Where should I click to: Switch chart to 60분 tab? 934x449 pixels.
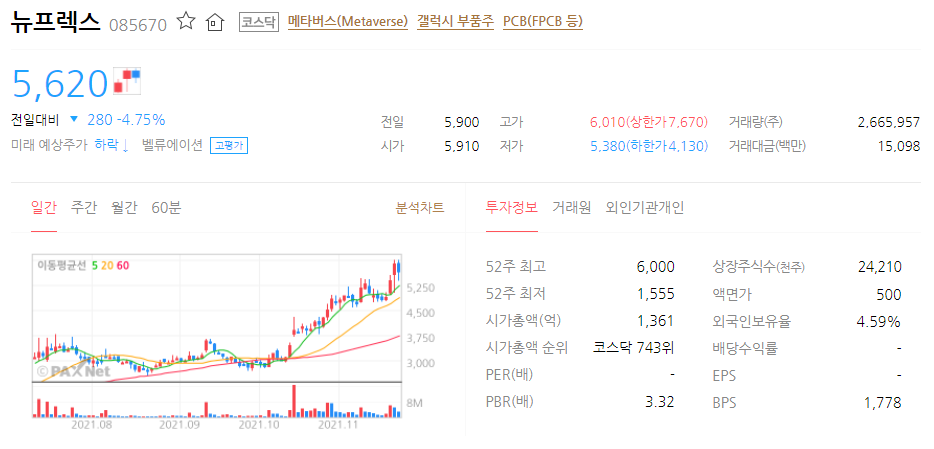click(166, 208)
